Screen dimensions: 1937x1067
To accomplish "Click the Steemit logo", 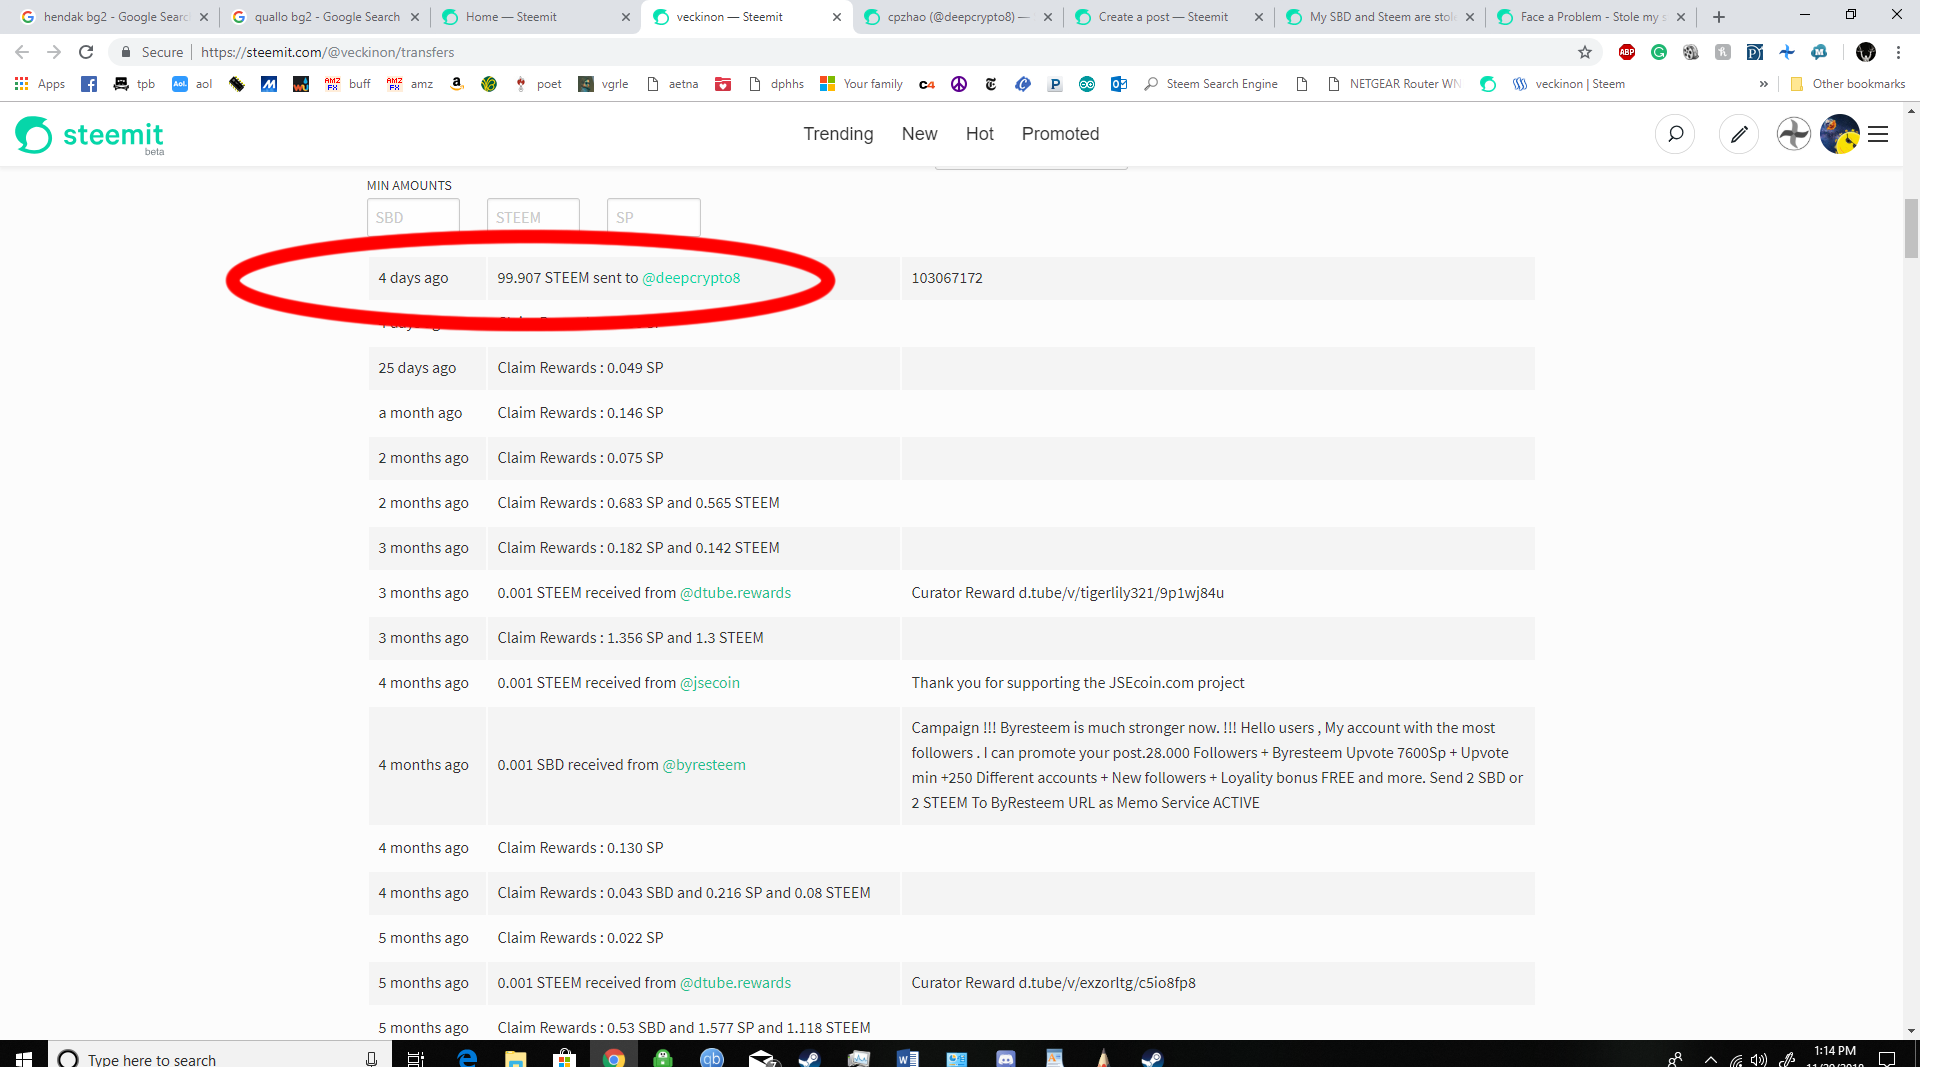I will tap(90, 134).
